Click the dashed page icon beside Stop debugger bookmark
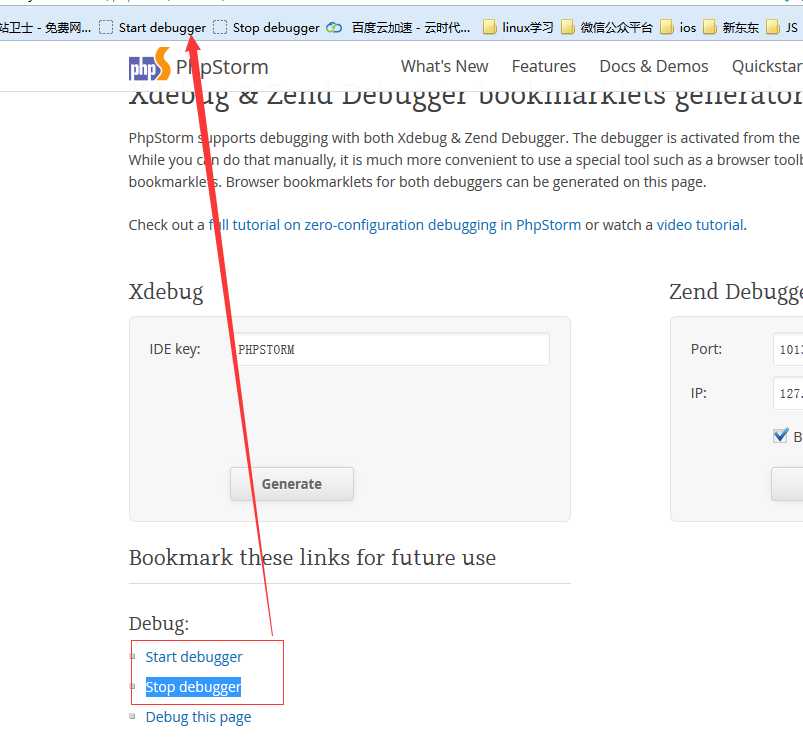Viewport: 803px width, 745px height. pyautogui.click(x=220, y=27)
